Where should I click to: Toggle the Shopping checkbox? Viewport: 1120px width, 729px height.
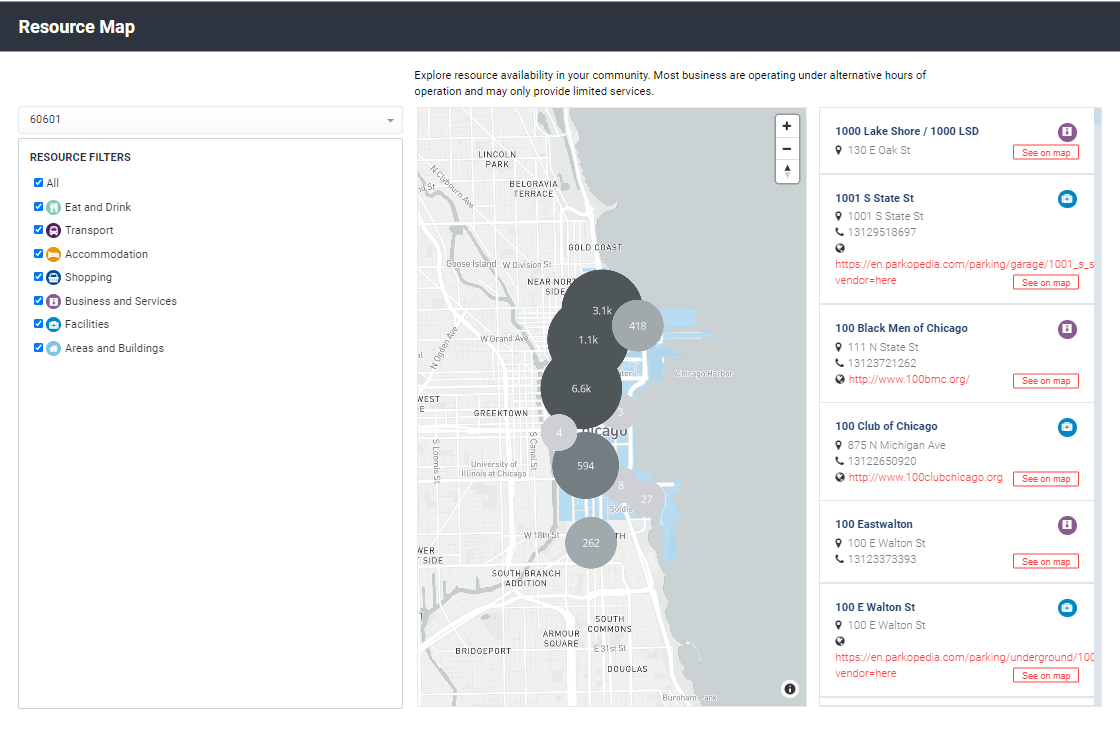[x=39, y=277]
